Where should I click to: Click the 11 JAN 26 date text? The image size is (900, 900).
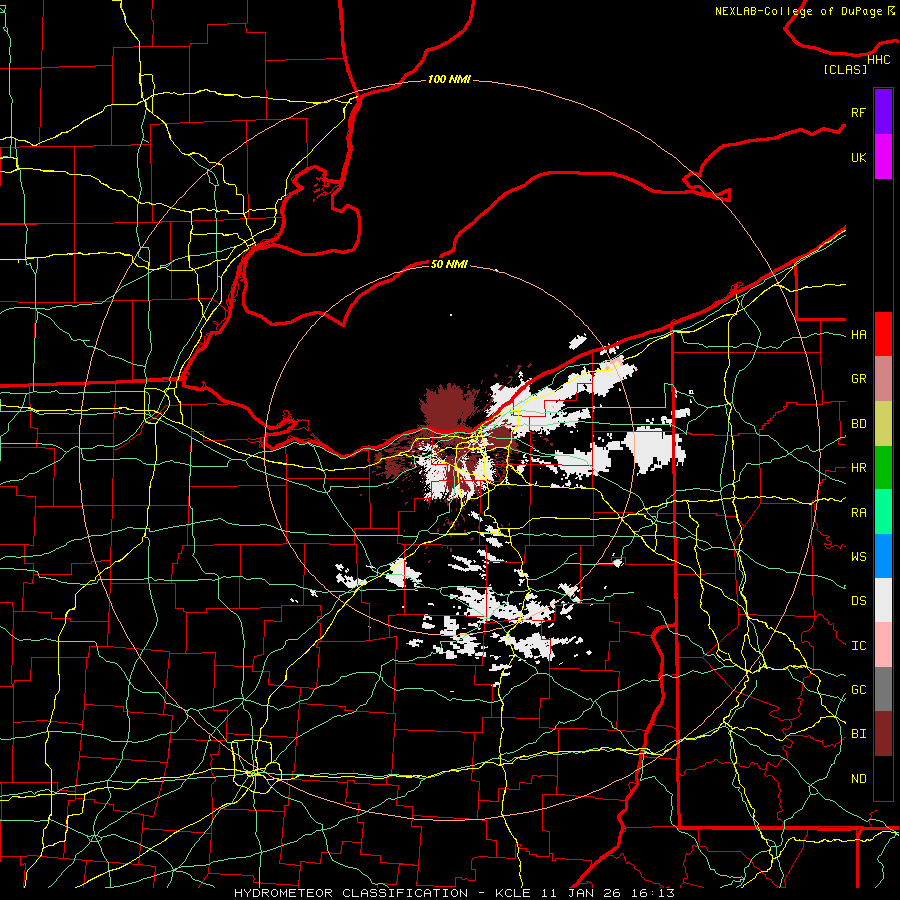(x=581, y=893)
